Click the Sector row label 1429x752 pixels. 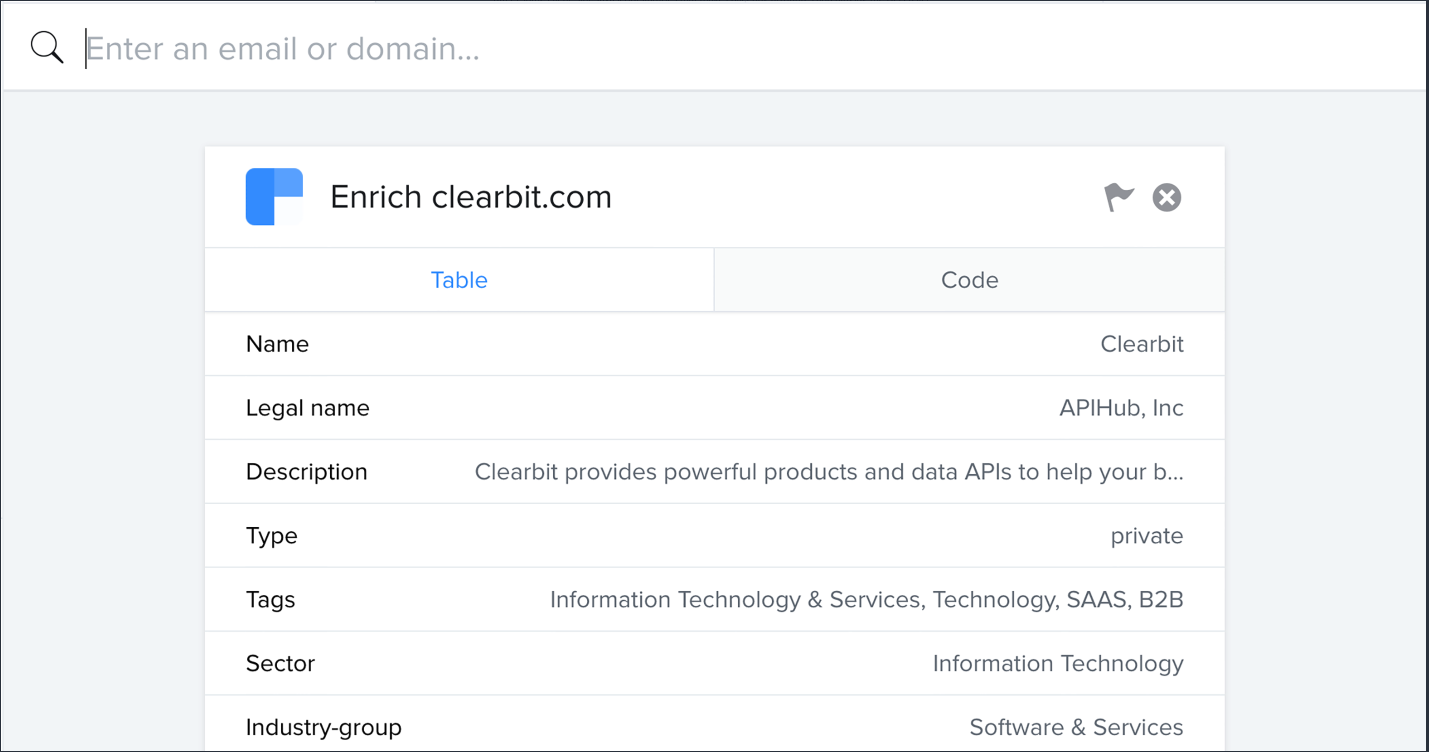[x=280, y=664]
